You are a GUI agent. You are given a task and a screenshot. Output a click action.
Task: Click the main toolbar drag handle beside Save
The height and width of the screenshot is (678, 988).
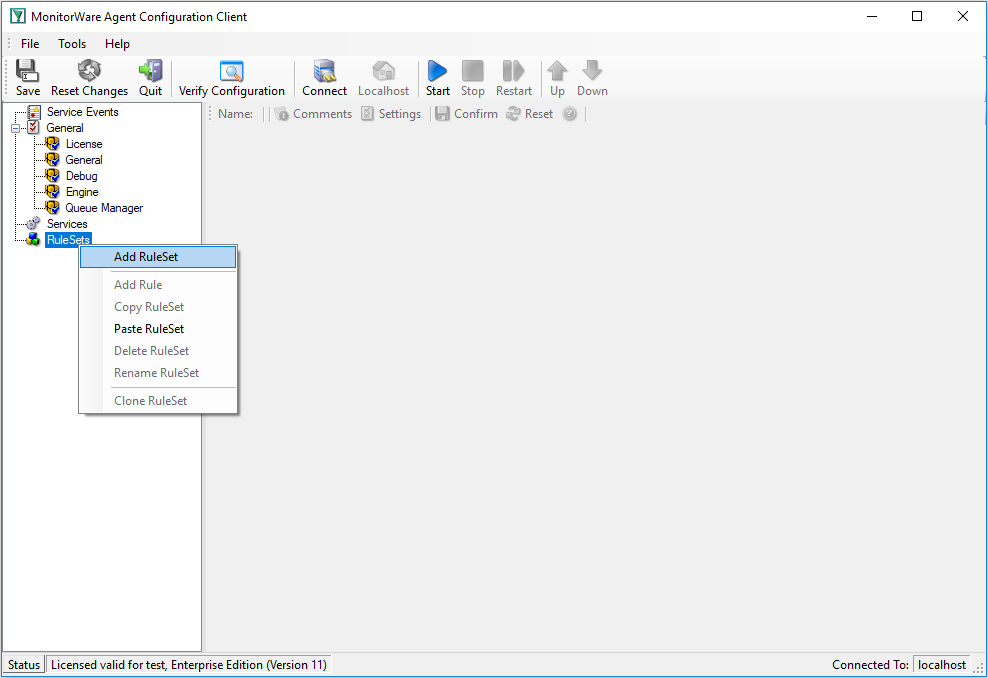8,78
